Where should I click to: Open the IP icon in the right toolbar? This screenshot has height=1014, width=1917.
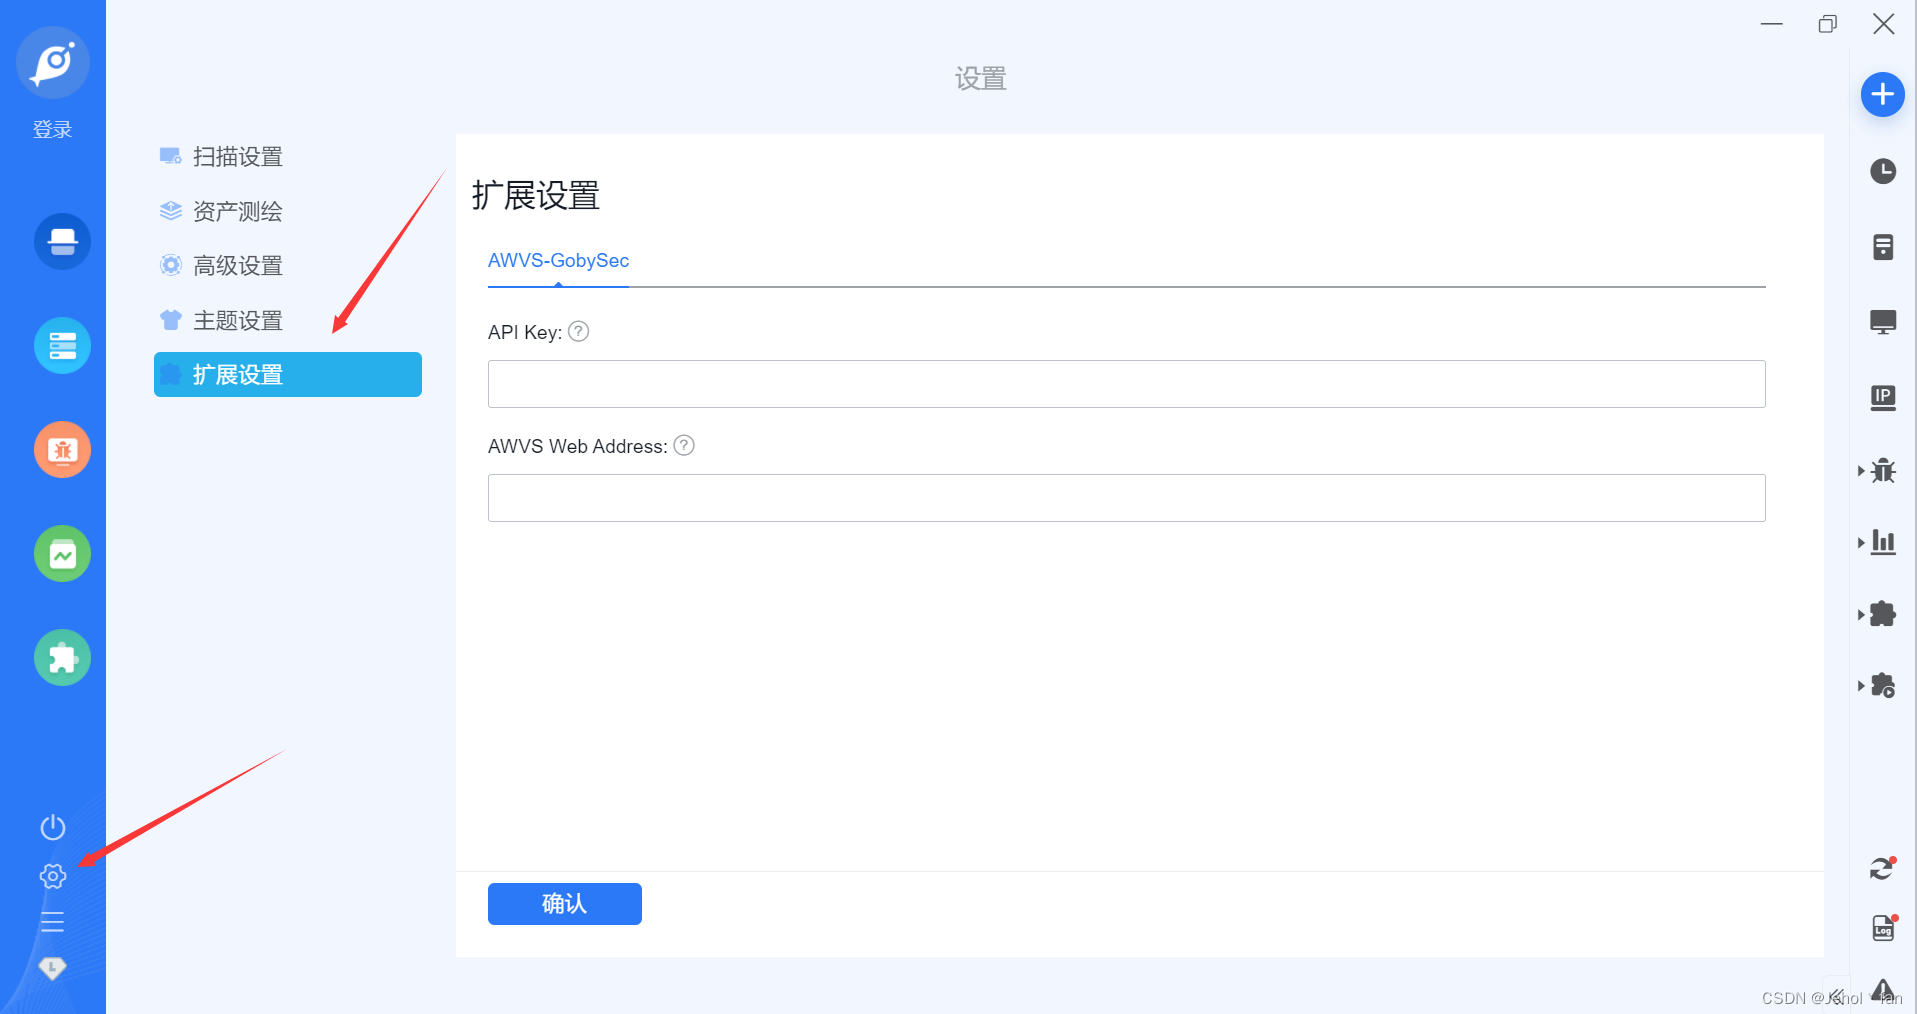pyautogui.click(x=1883, y=398)
